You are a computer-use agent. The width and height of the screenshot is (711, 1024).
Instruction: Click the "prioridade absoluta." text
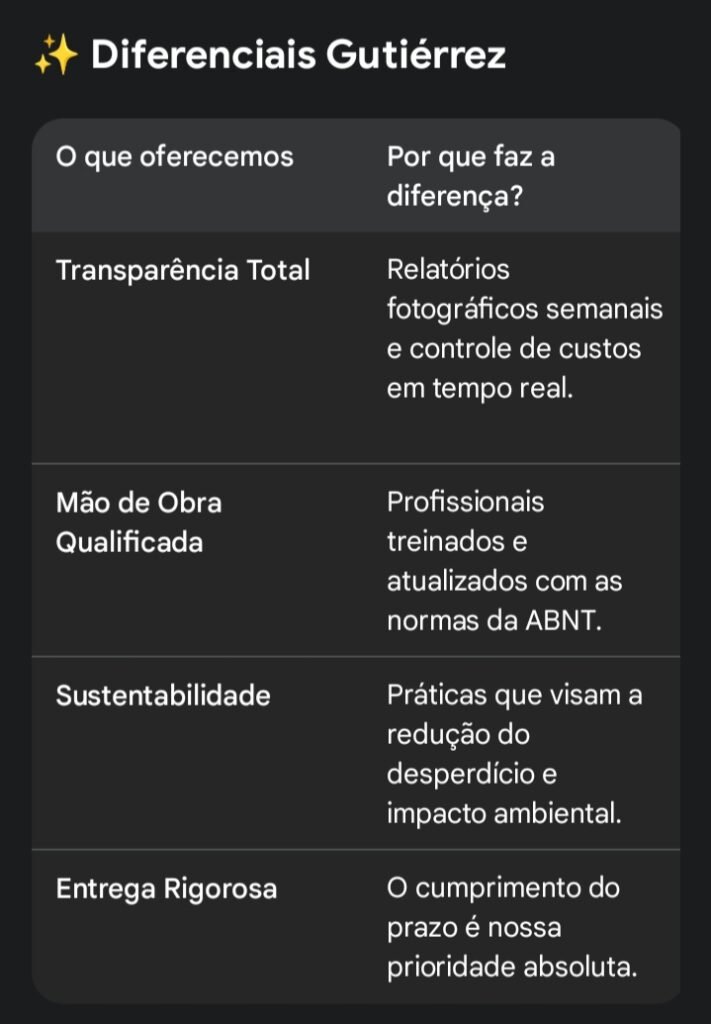click(511, 968)
